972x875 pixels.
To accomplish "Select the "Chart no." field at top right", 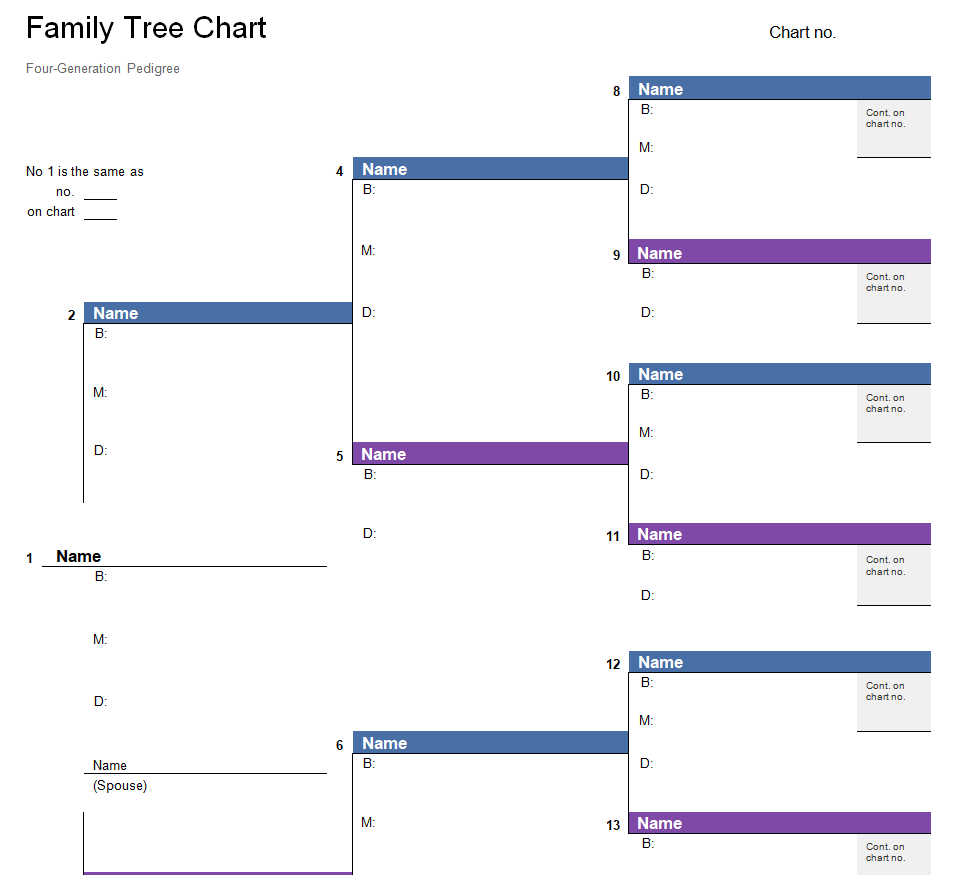I will [802, 33].
